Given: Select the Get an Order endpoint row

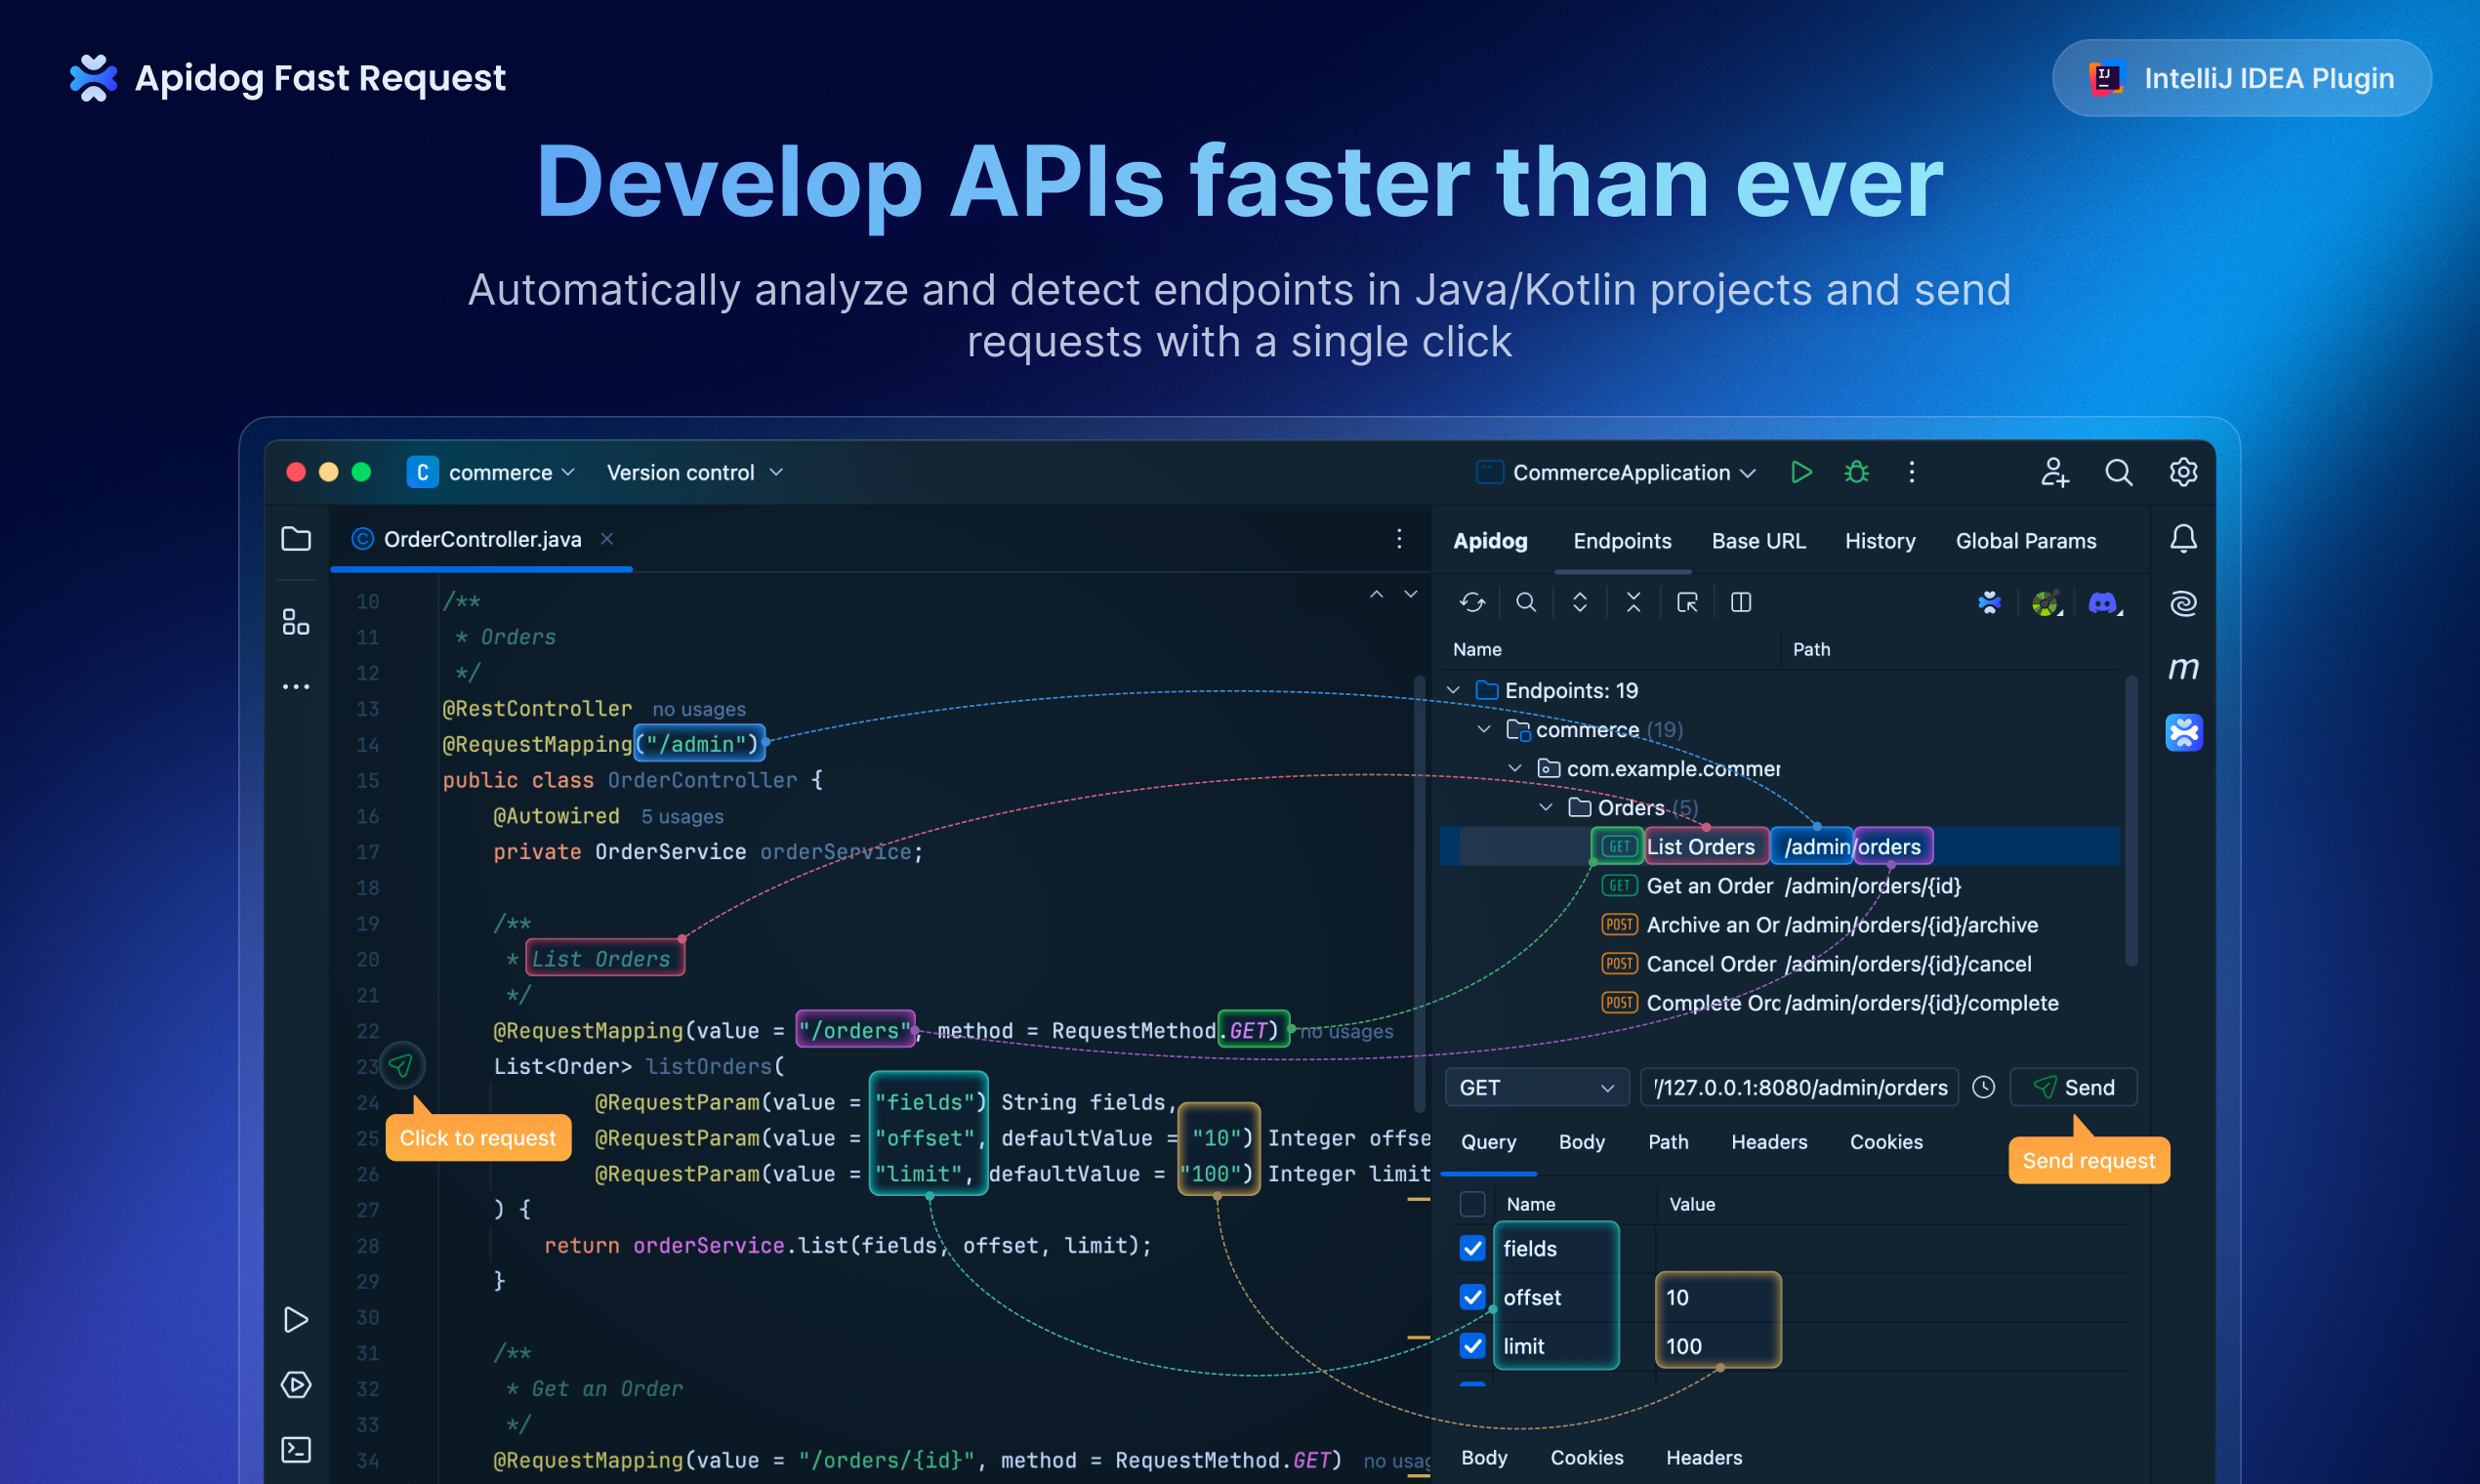Looking at the screenshot, I should 1780,886.
